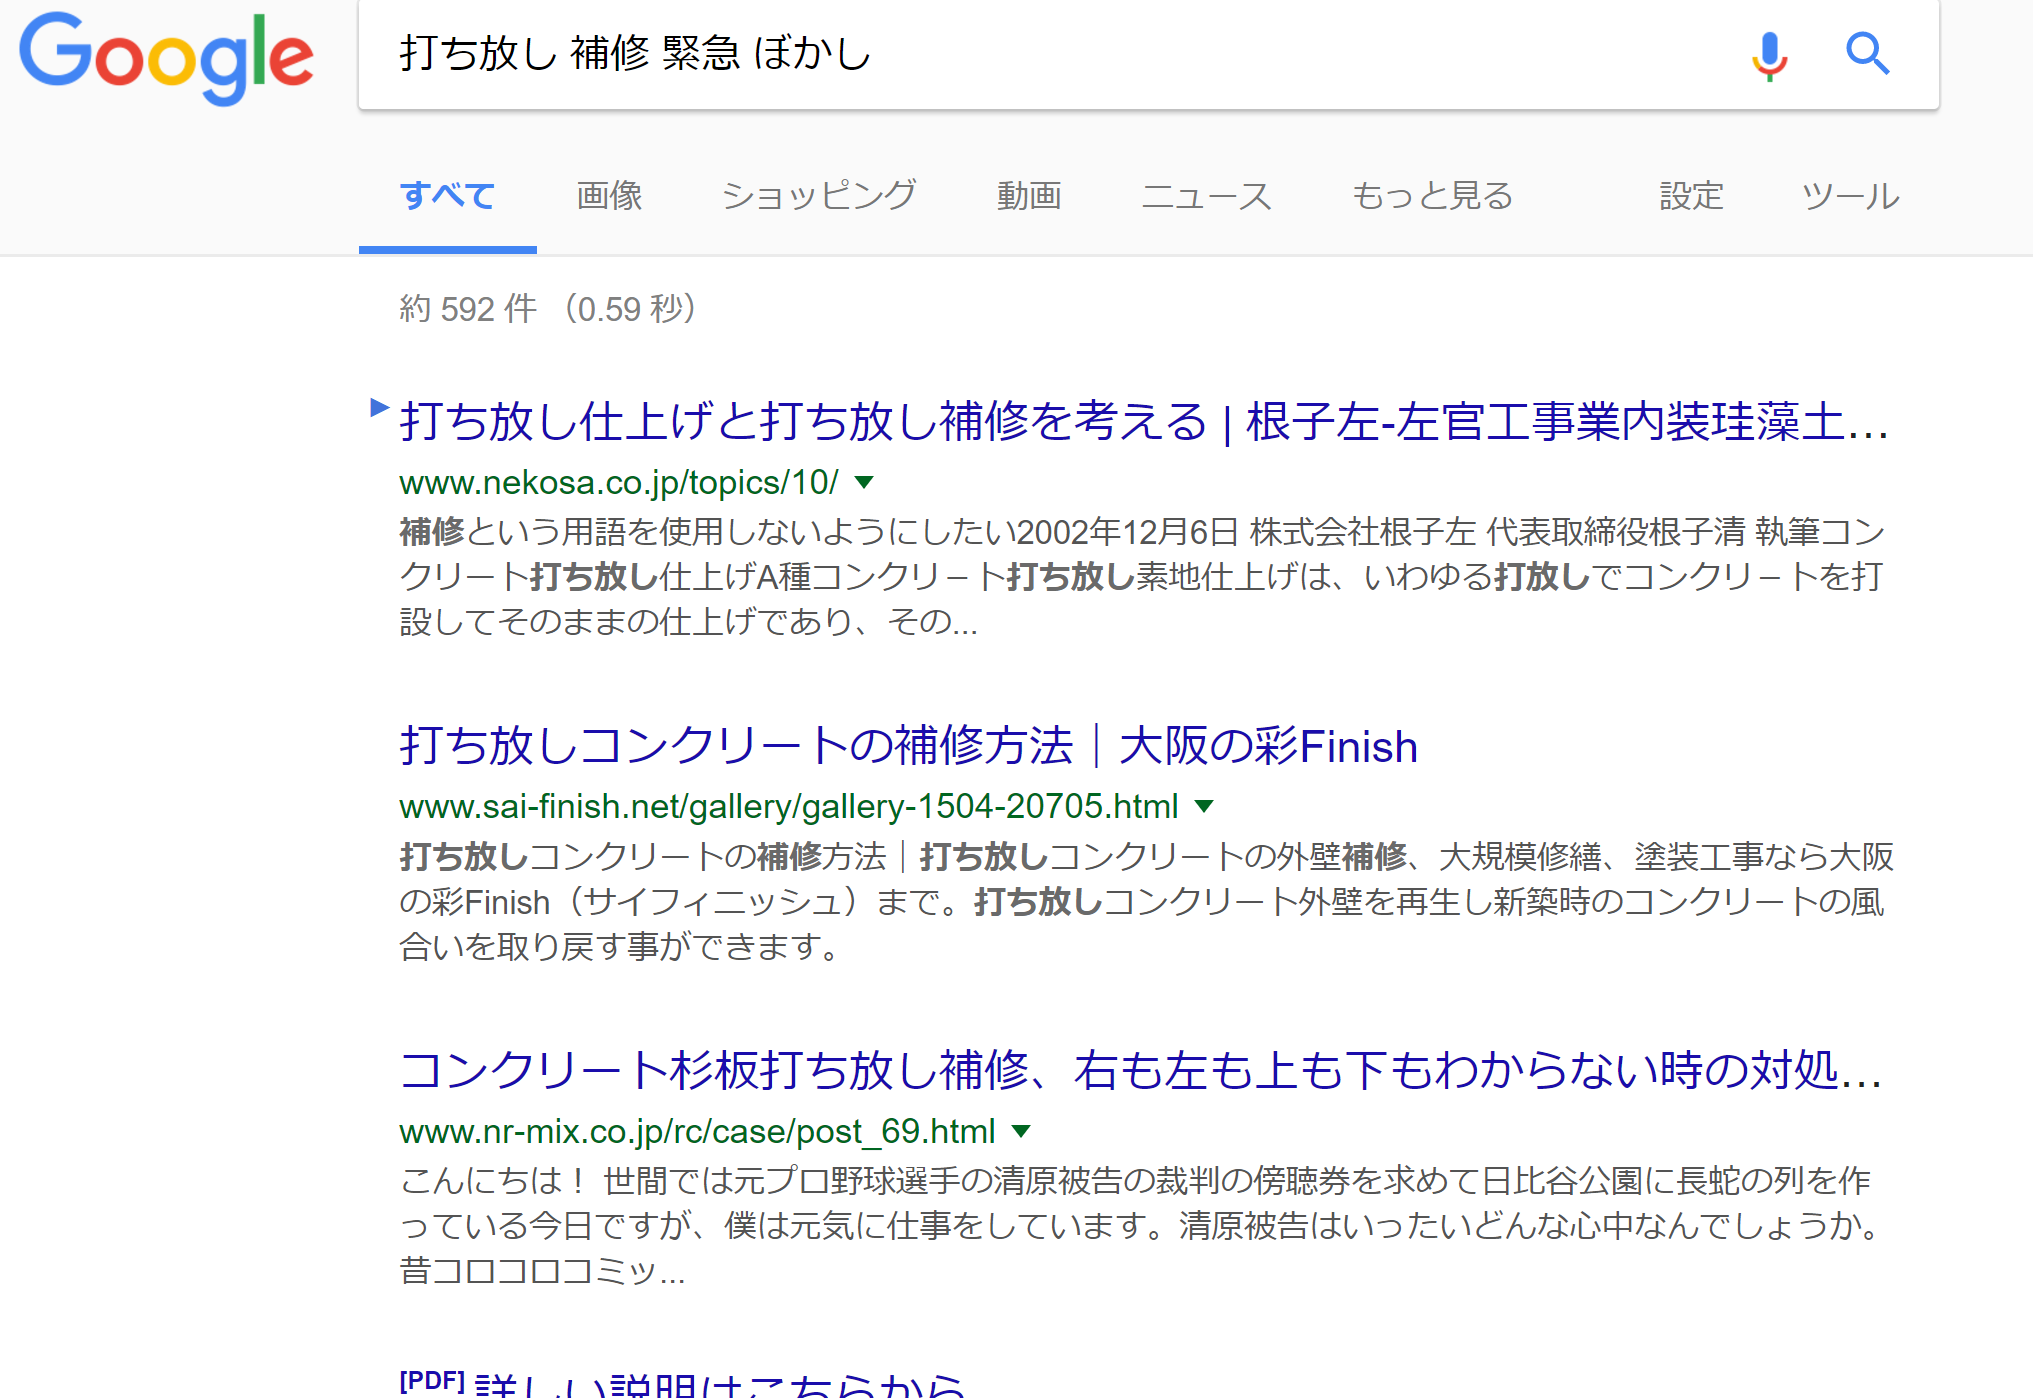The height and width of the screenshot is (1398, 2033).
Task: Open コンクリート杉板打ち放し補修 result title
Action: (x=1141, y=1071)
